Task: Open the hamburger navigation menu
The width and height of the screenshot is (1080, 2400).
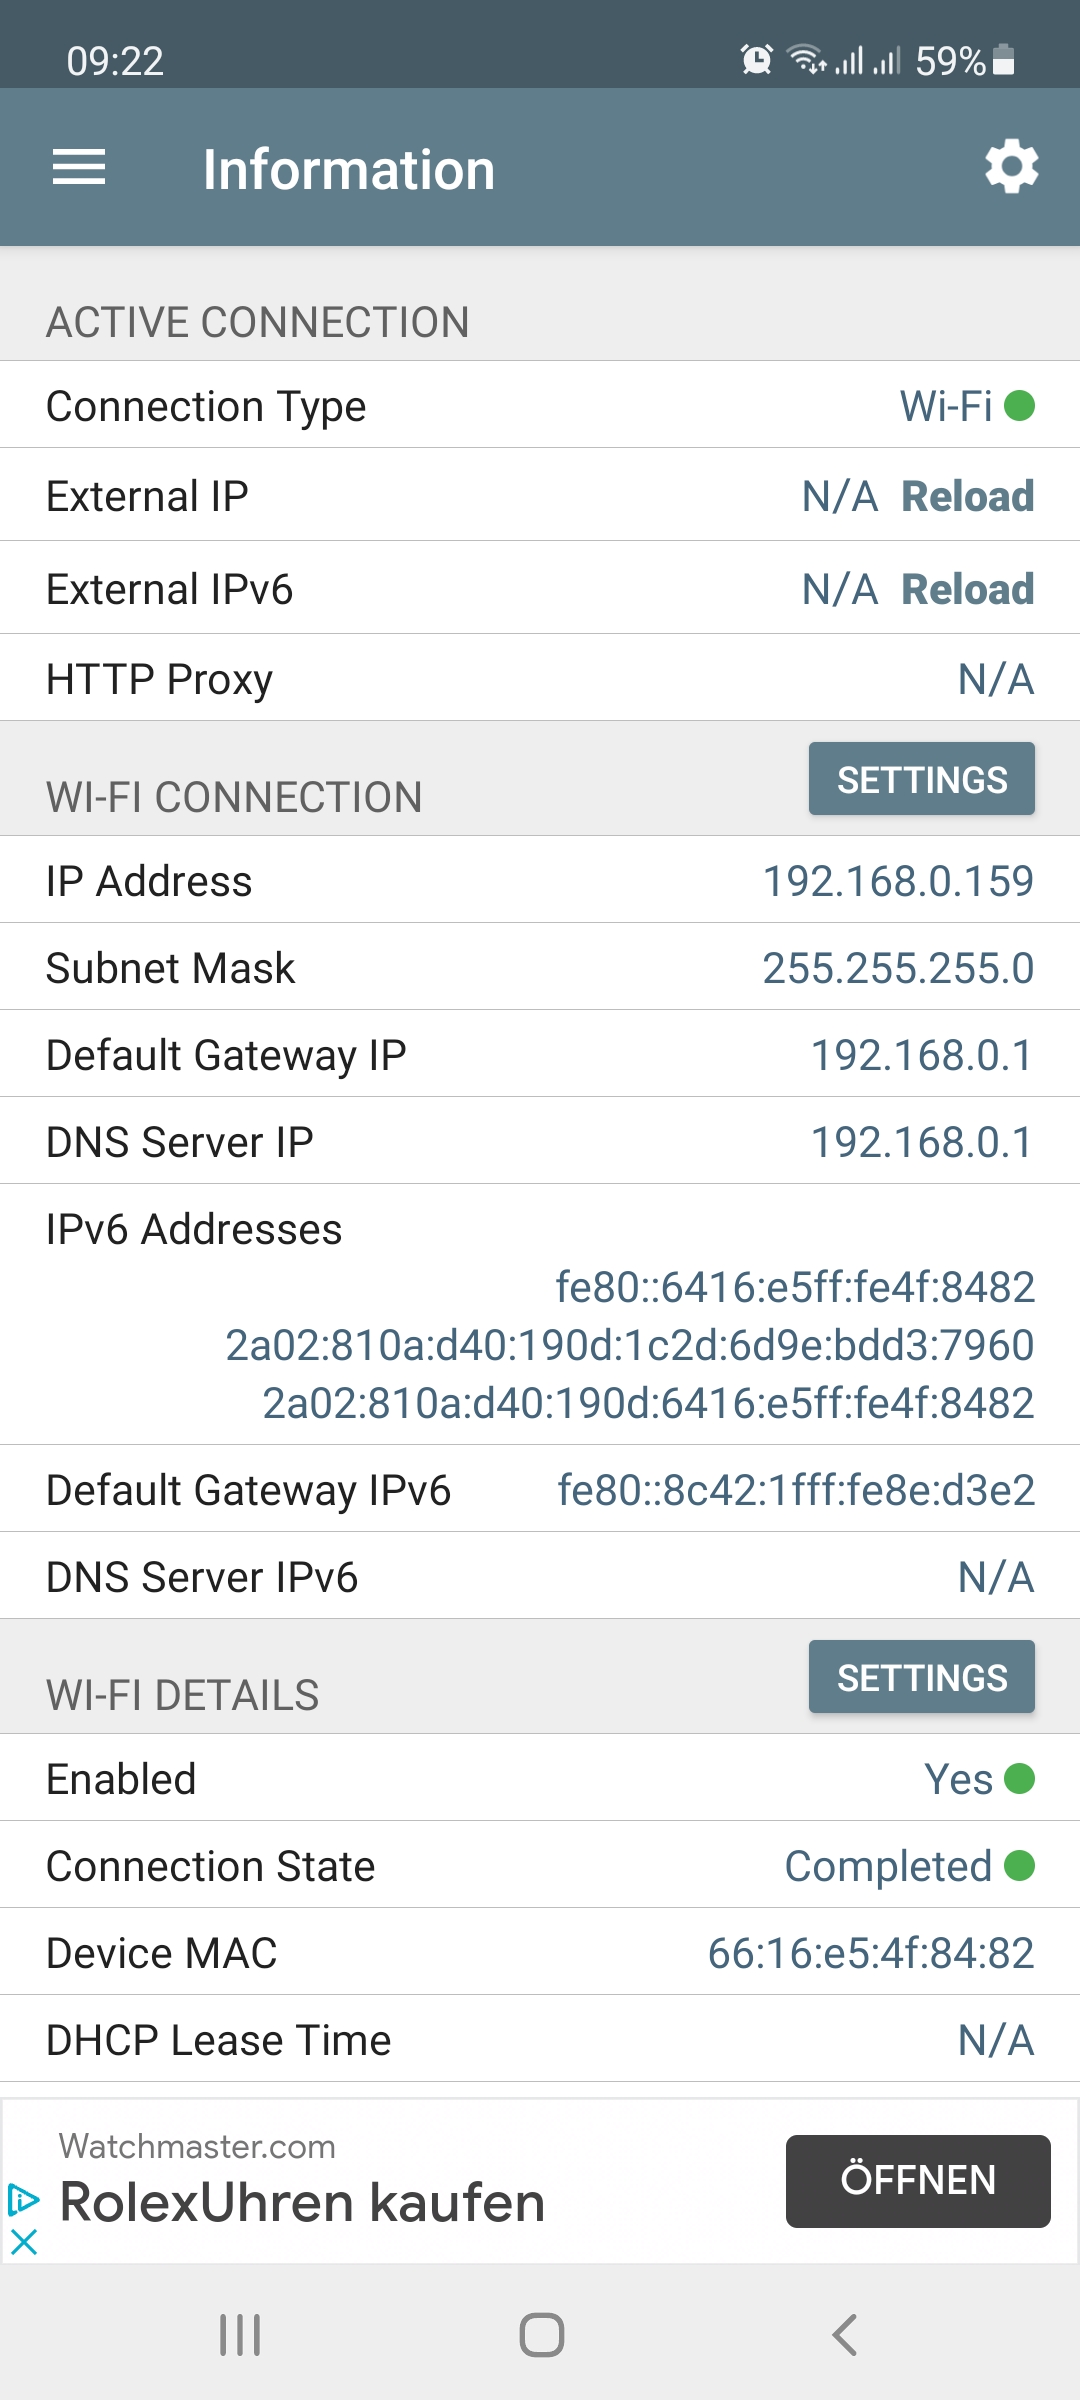Action: point(79,167)
